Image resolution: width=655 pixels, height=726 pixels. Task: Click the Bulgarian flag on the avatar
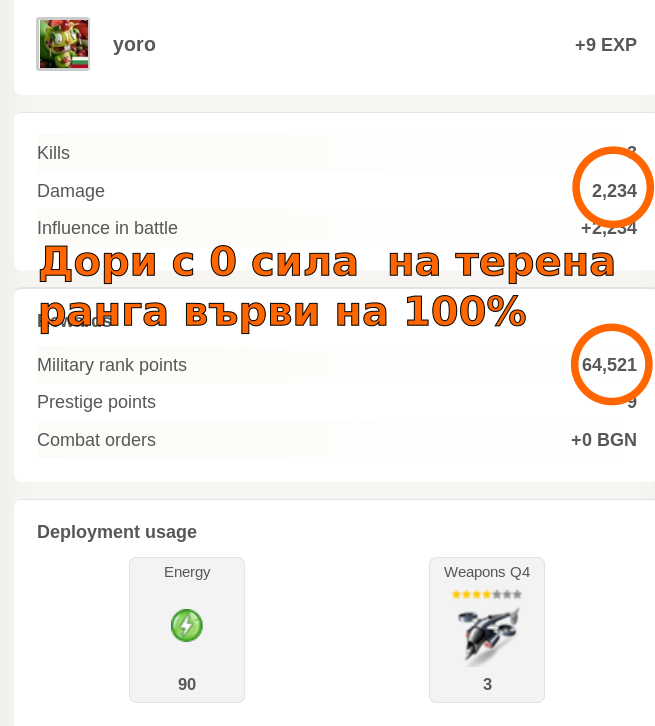point(80,62)
